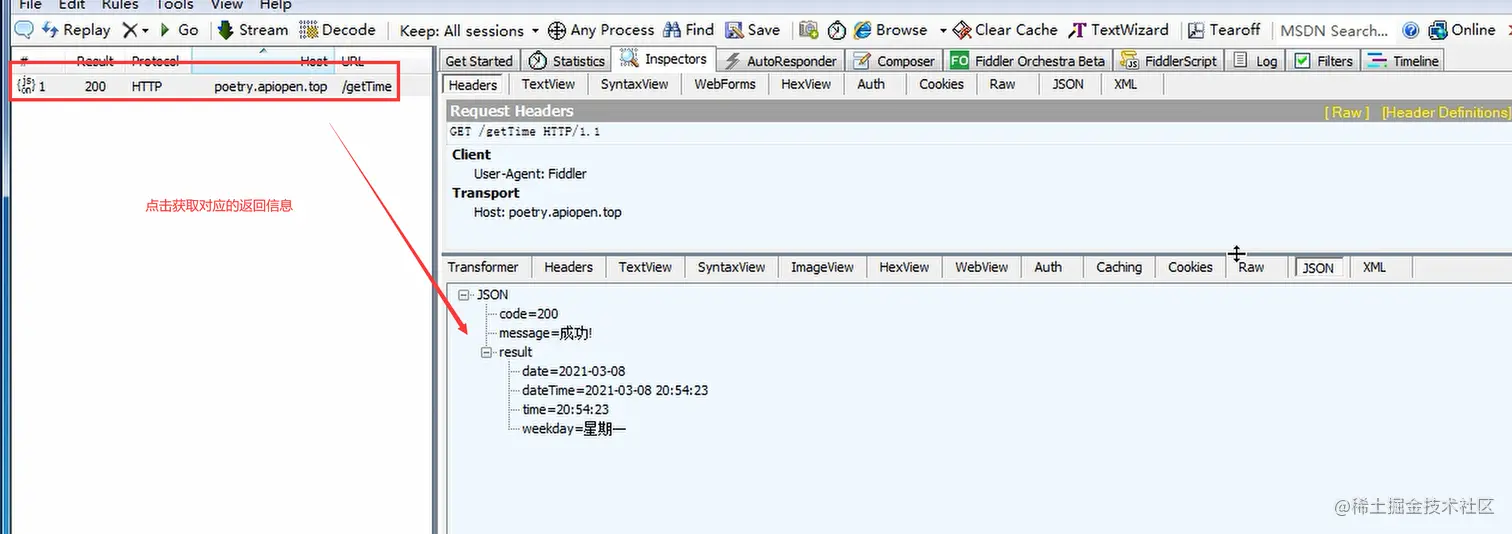Sort sessions by Host column
The width and height of the screenshot is (1512, 534).
[x=314, y=62]
